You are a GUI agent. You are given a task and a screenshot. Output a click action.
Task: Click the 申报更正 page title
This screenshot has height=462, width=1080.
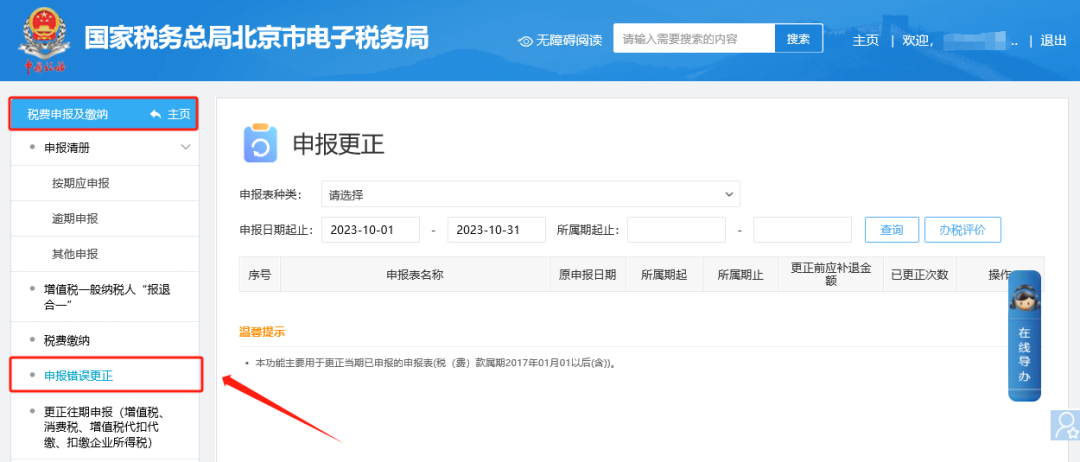coord(339,144)
